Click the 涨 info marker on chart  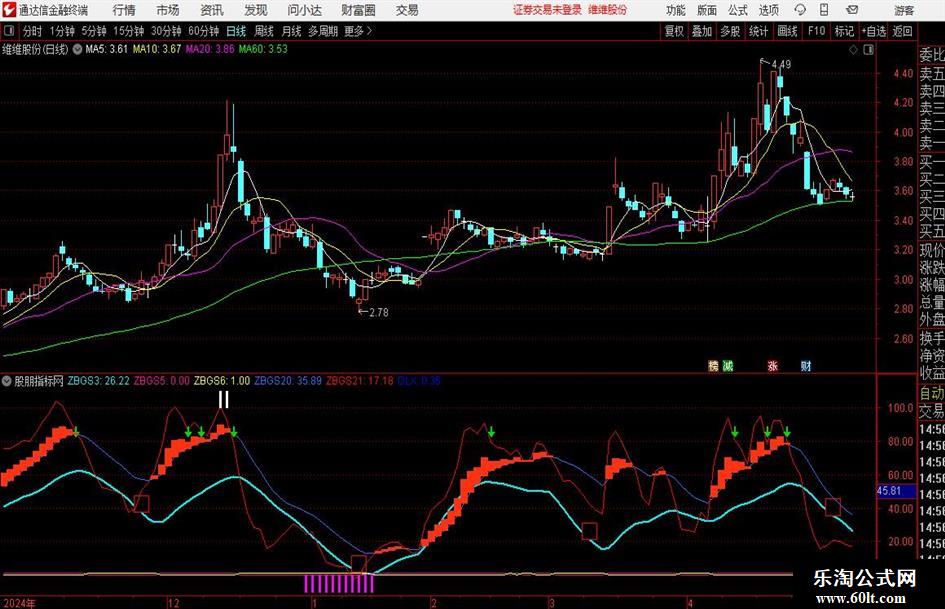tap(773, 365)
